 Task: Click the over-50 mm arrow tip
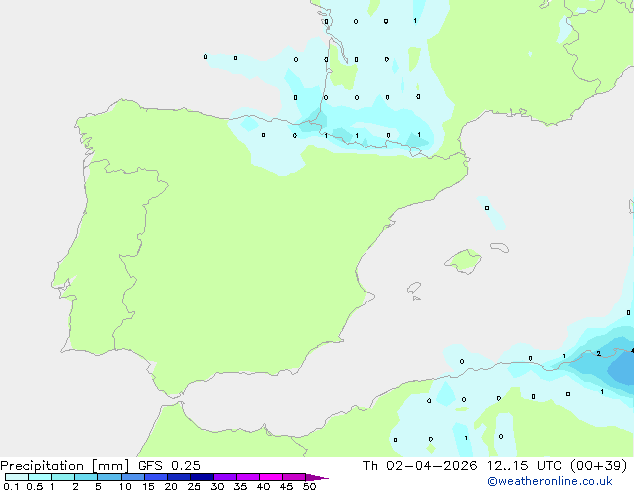coord(317,477)
